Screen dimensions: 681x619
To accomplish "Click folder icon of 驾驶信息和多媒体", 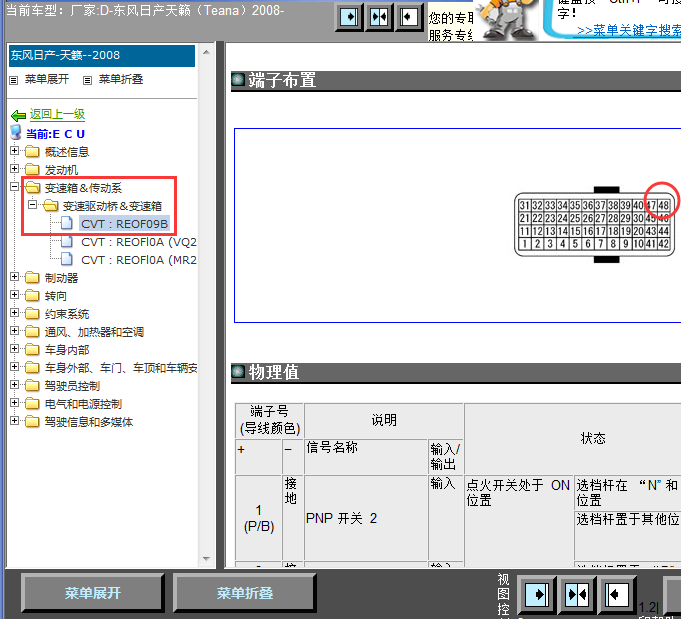I will [32, 422].
